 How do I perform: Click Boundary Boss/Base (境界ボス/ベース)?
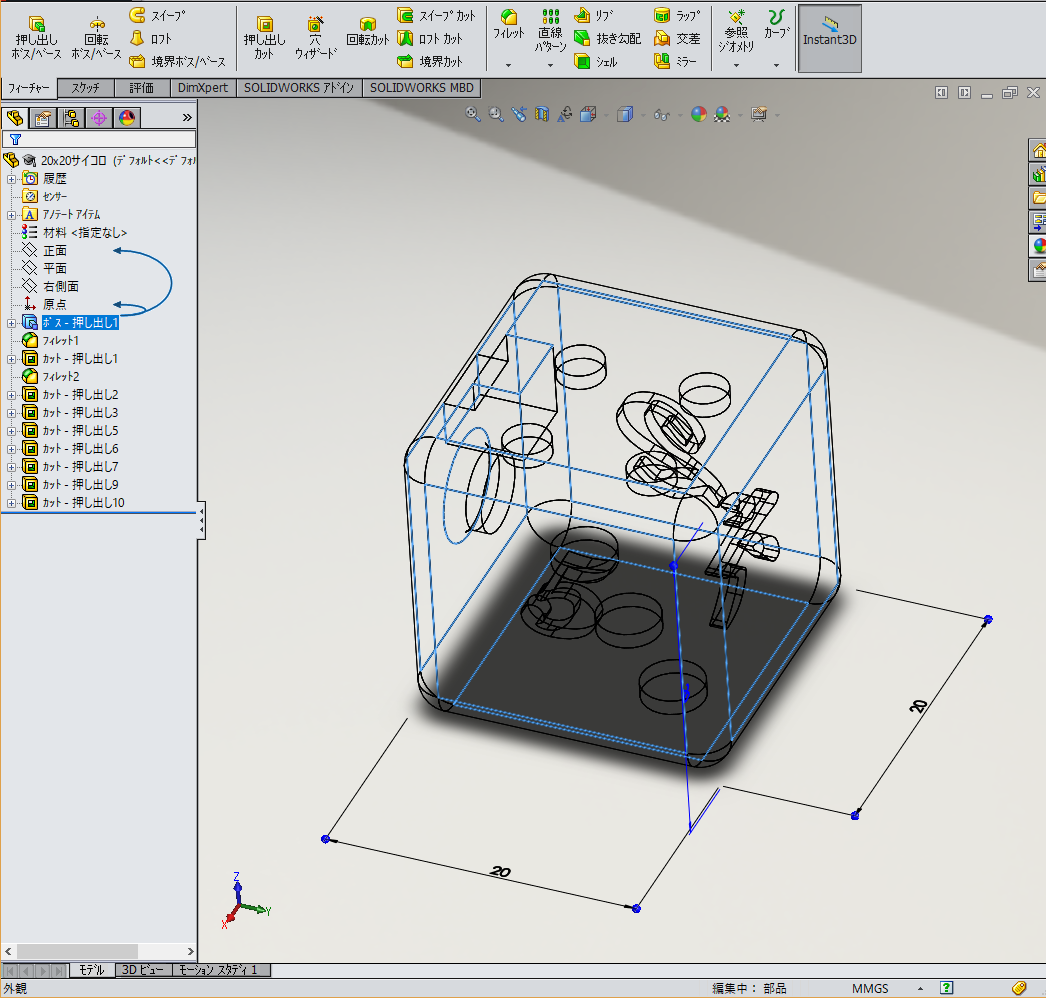[x=177, y=61]
